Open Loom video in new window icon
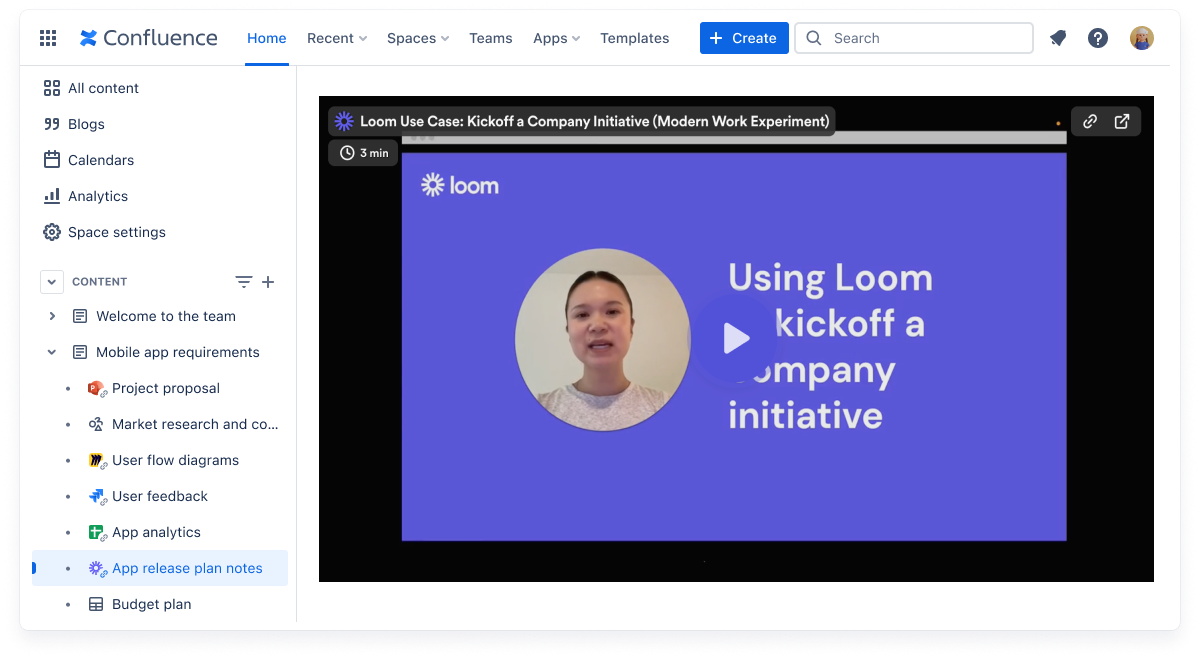The height and width of the screenshot is (660, 1200). pyautogui.click(x=1122, y=121)
